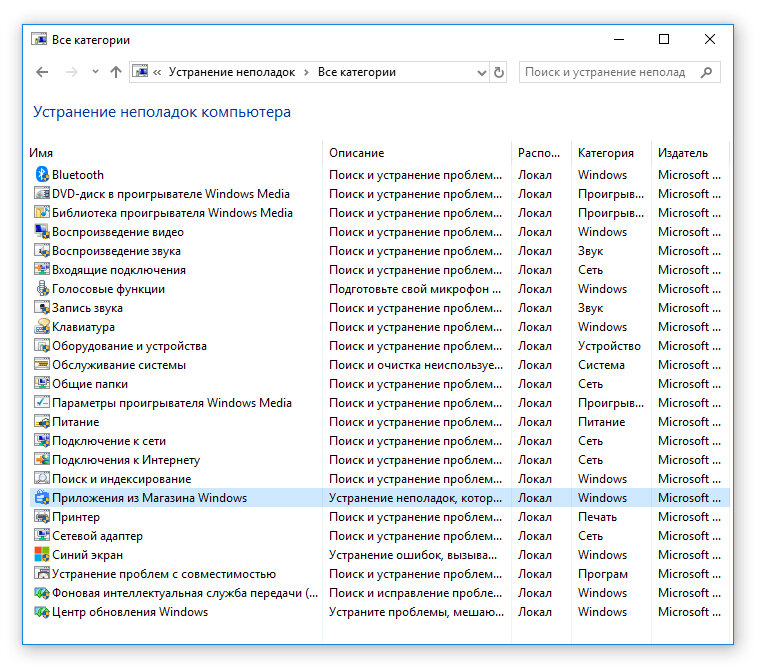Go up one level with up arrow

(116, 72)
